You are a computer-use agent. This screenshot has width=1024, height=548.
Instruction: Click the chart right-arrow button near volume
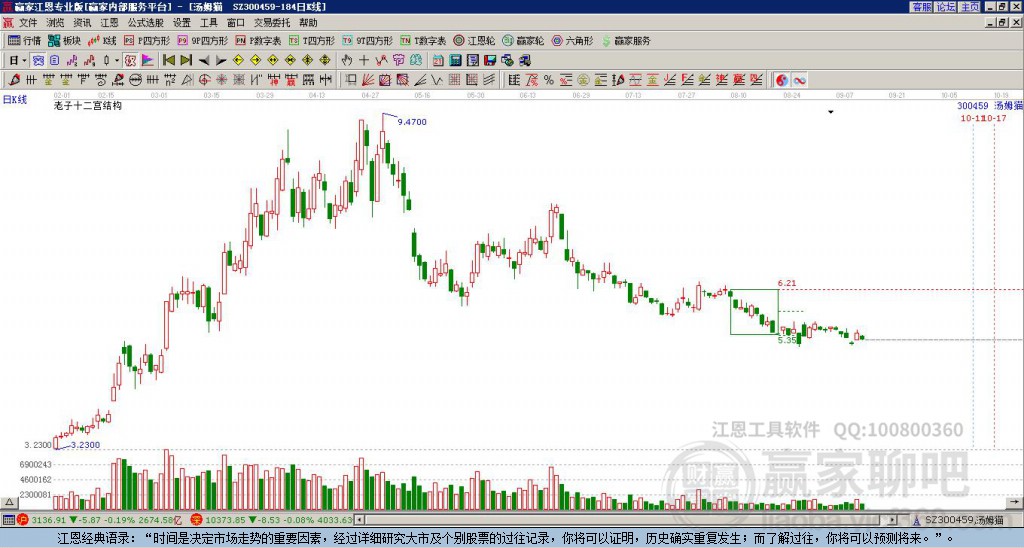click(1014, 502)
